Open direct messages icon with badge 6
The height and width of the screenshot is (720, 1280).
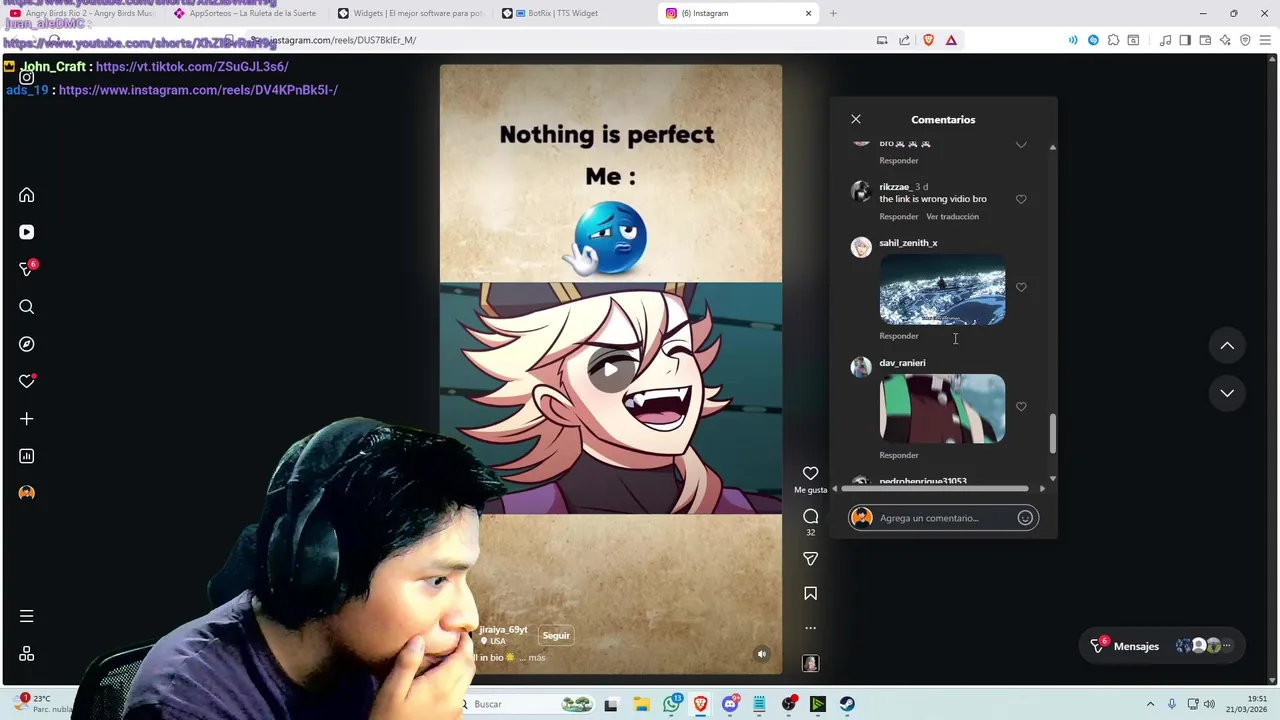(27, 269)
